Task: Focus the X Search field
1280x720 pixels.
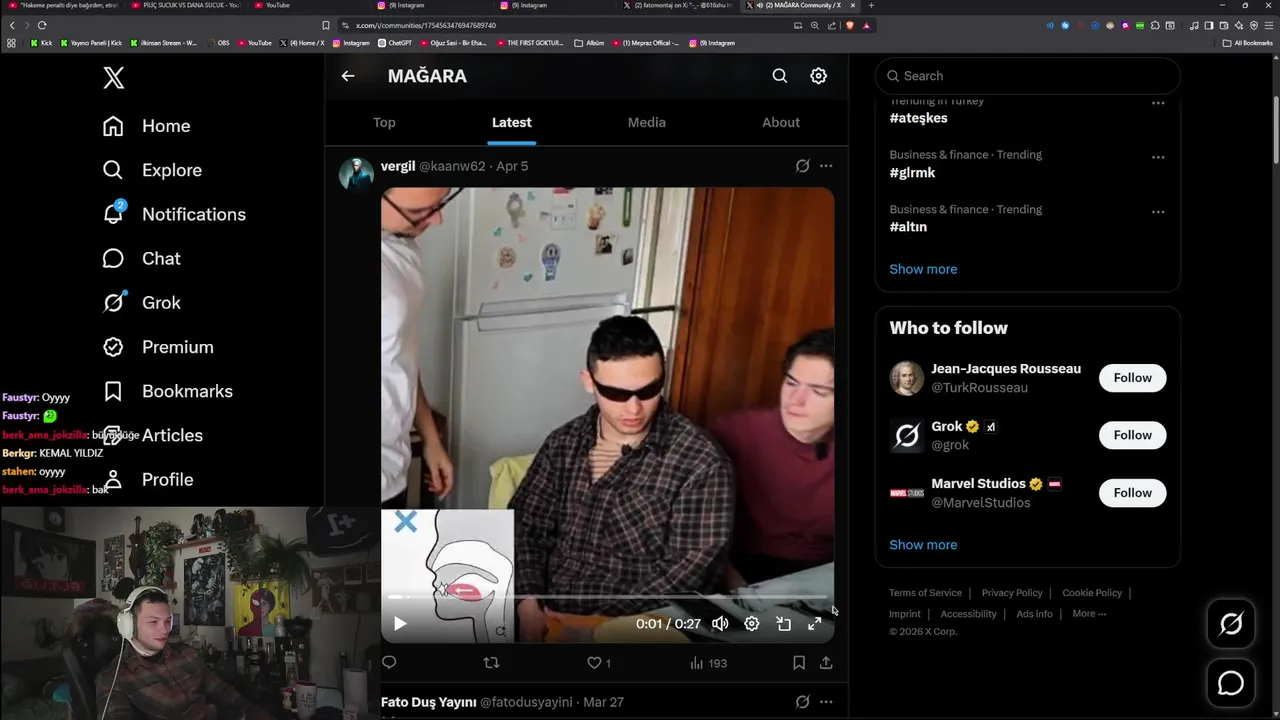Action: (1028, 76)
